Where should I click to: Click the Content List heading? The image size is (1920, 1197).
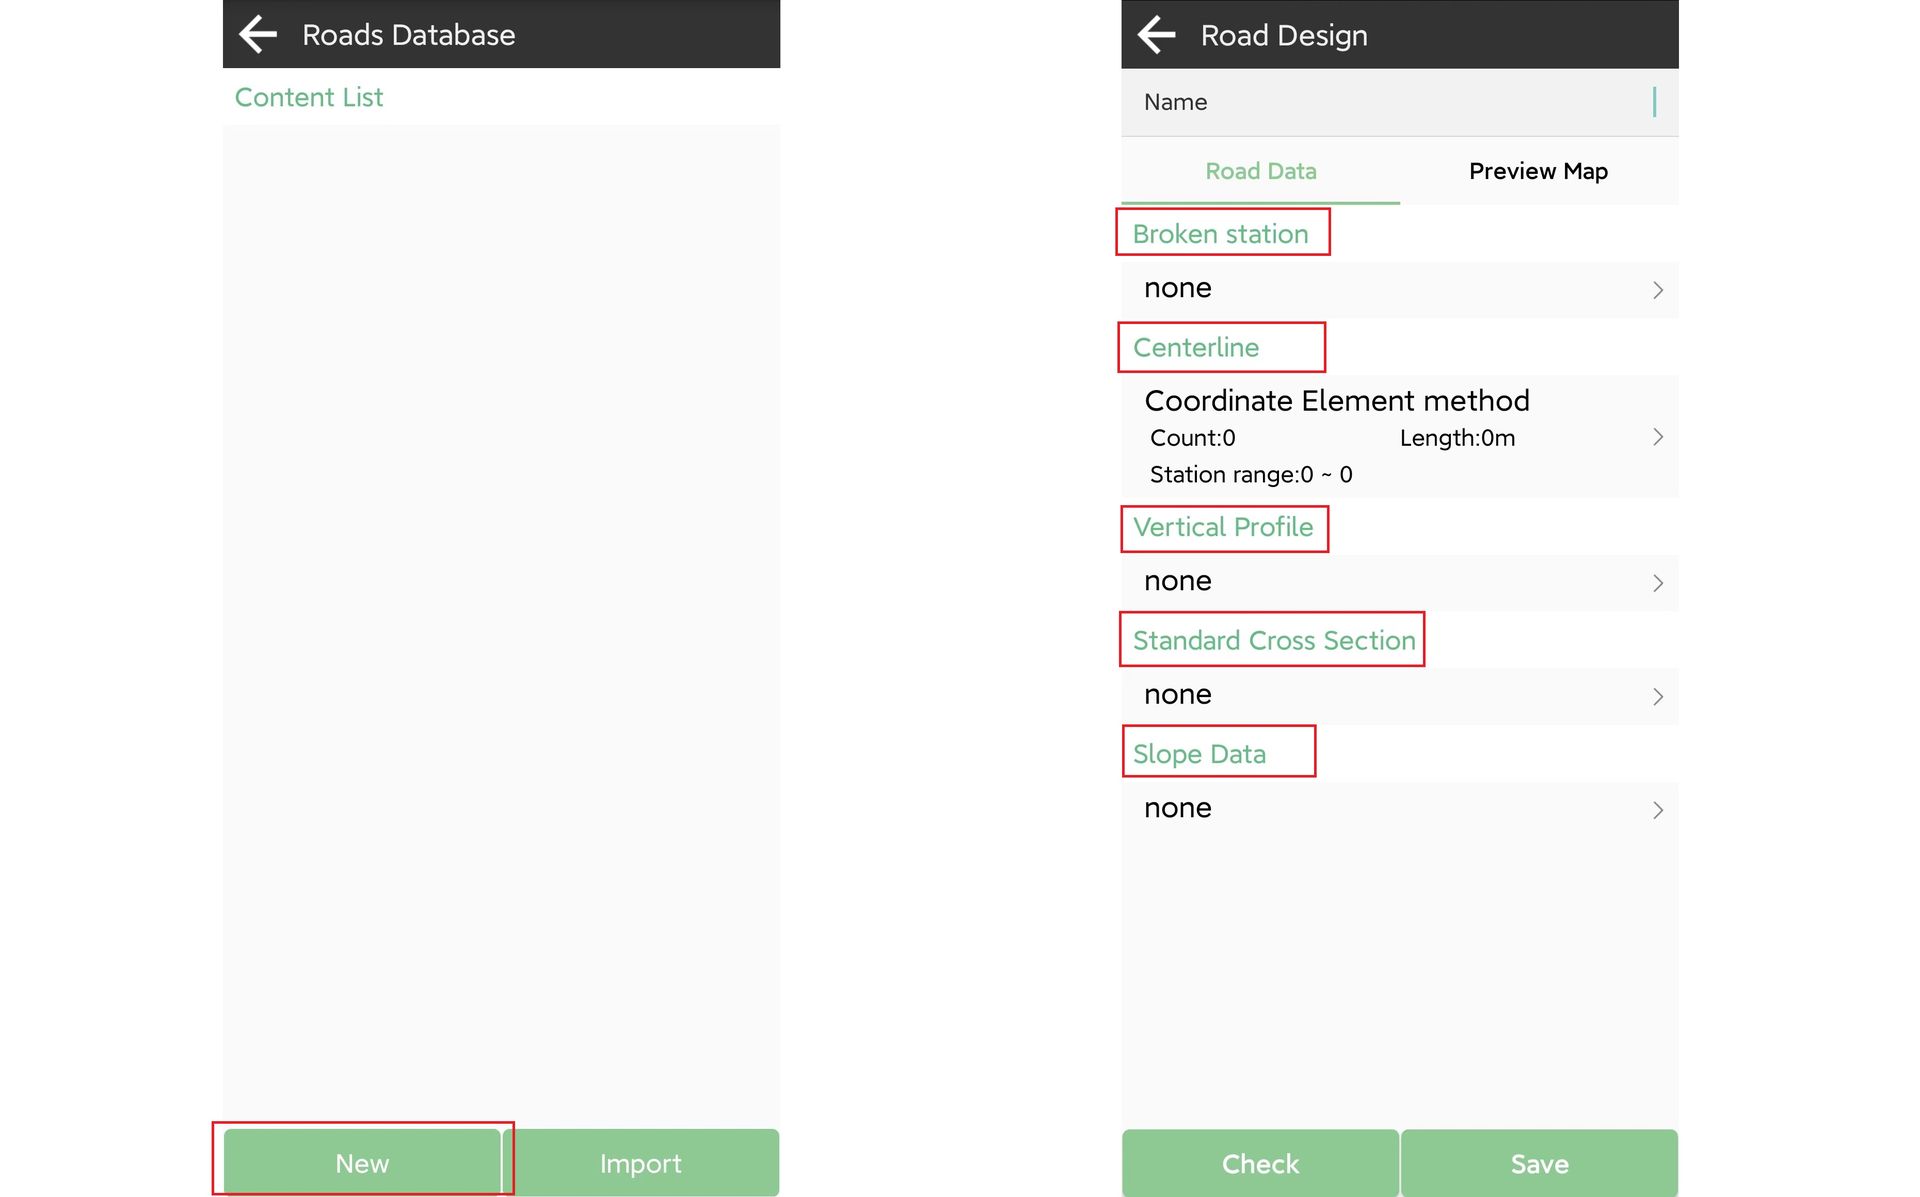pyautogui.click(x=308, y=97)
